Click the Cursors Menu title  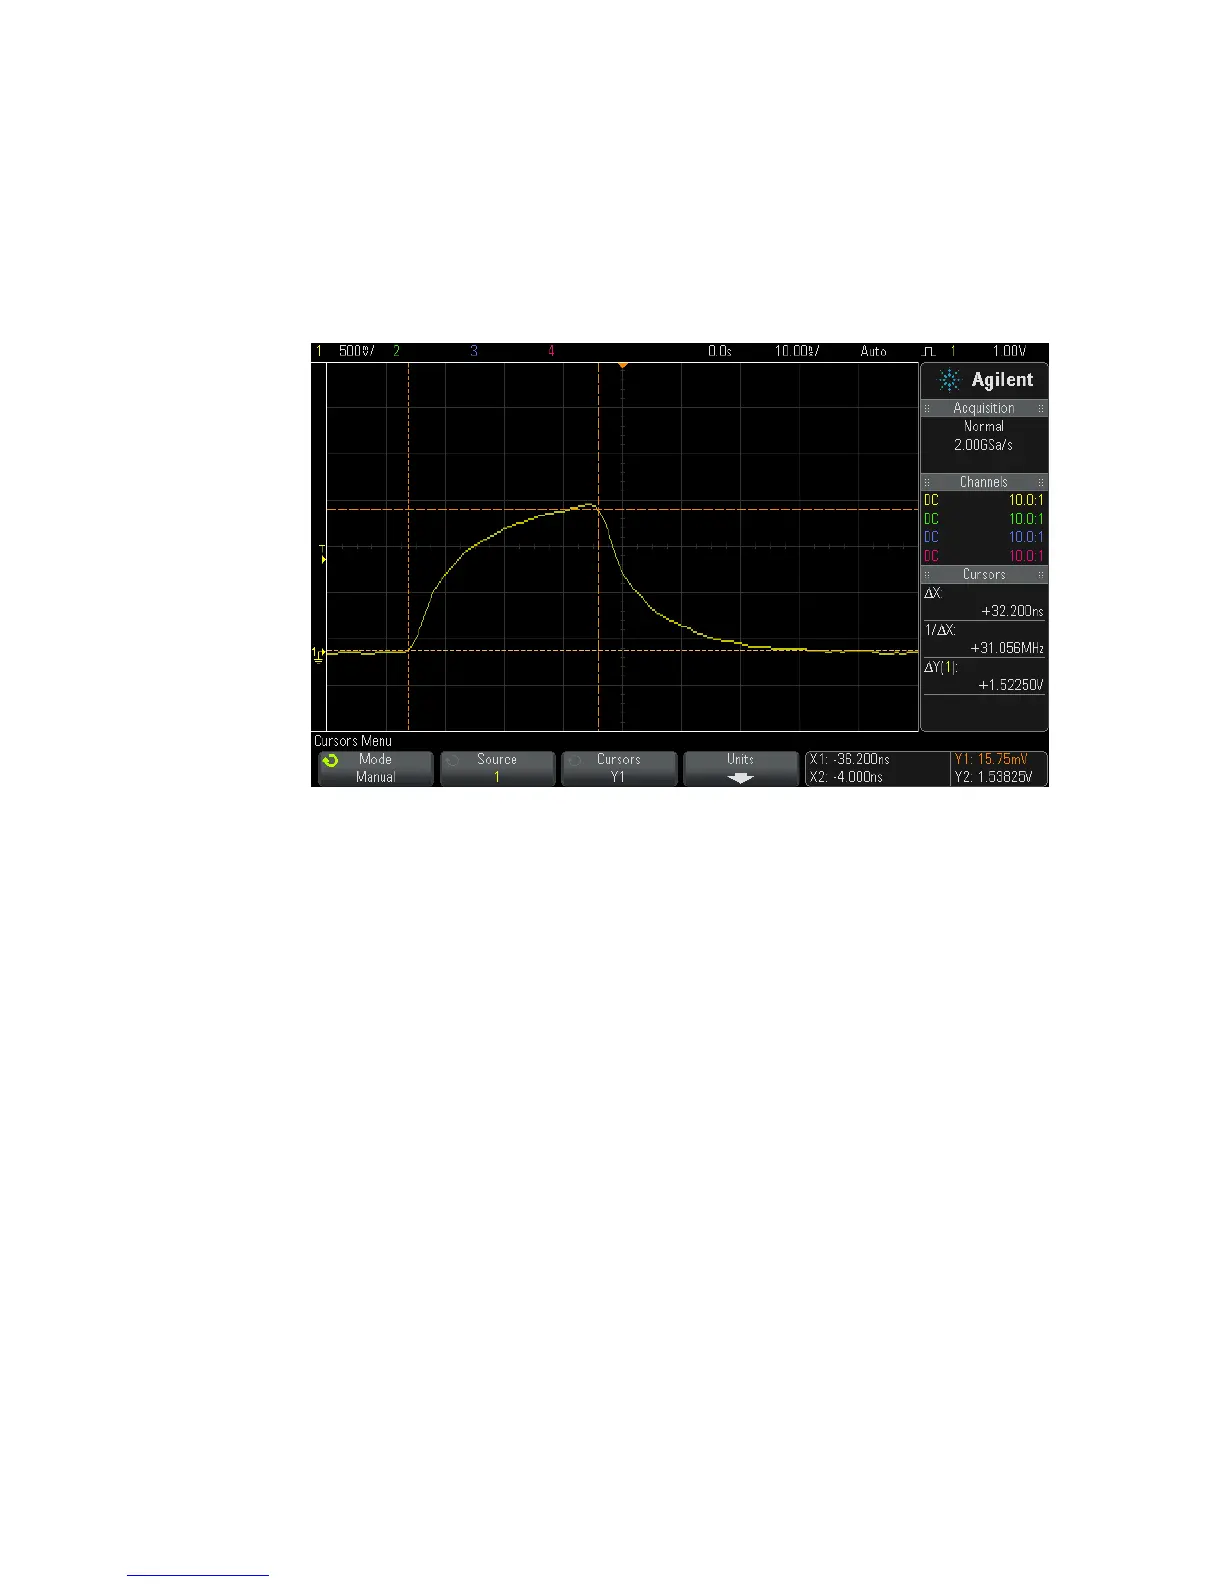pos(353,741)
